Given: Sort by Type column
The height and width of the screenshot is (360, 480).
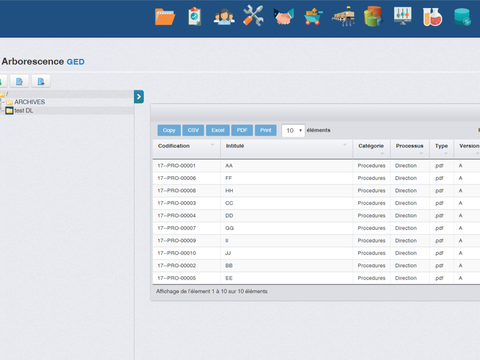Looking at the screenshot, I should click(x=441, y=149).
